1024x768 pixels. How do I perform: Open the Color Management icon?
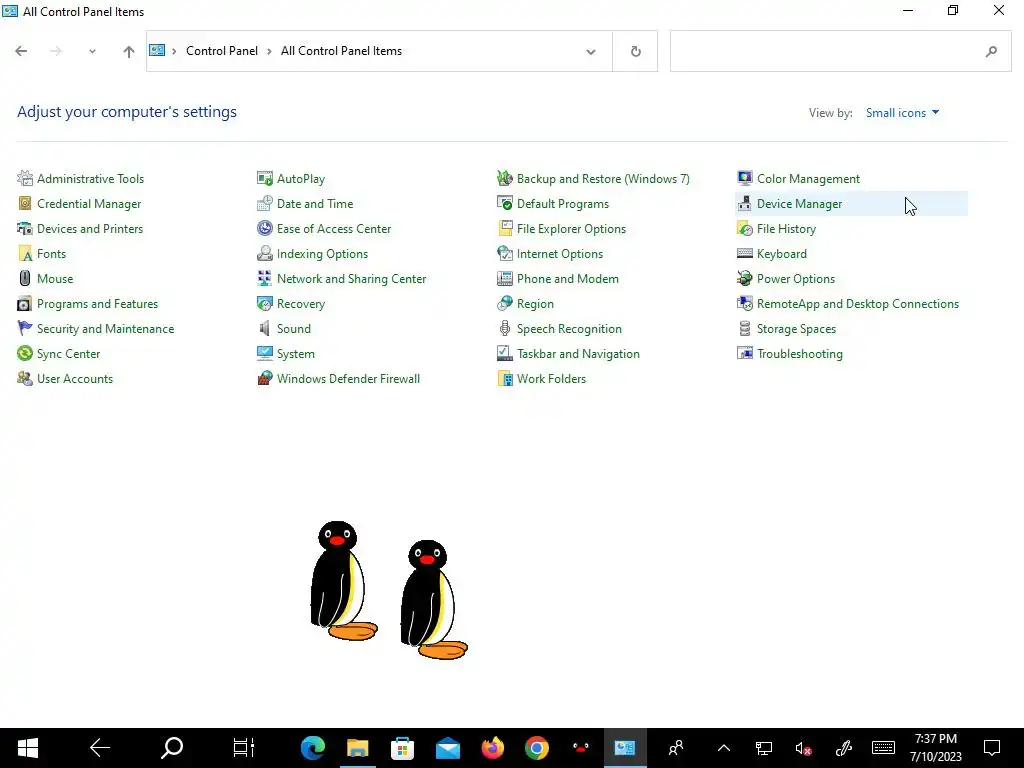point(744,178)
